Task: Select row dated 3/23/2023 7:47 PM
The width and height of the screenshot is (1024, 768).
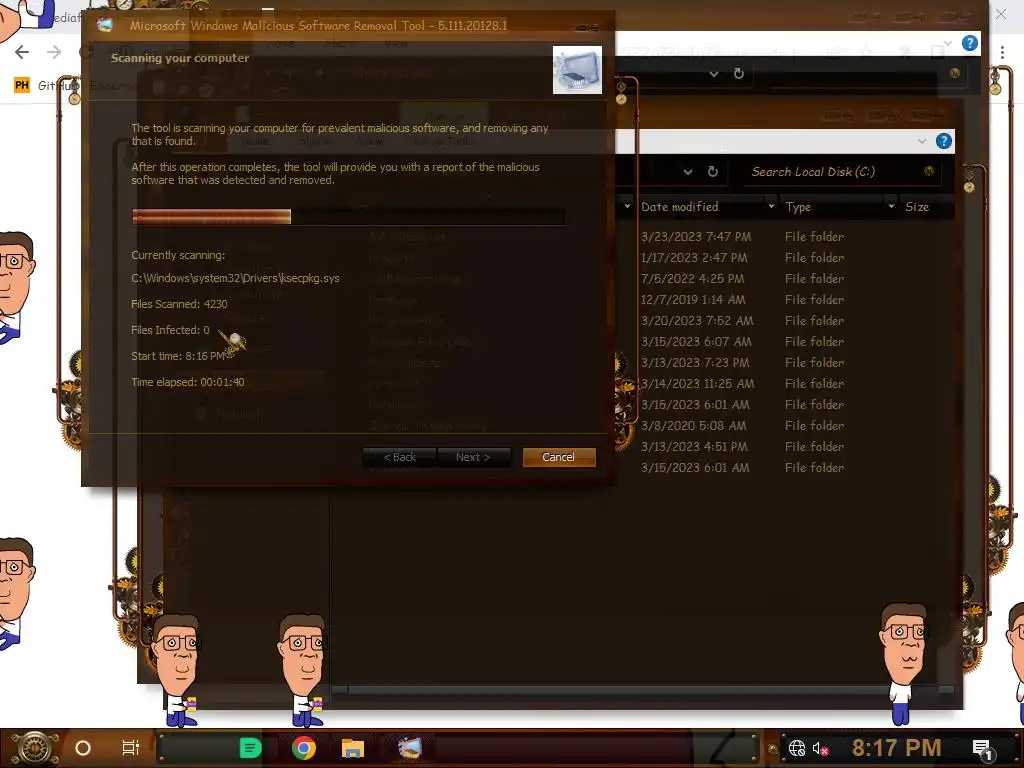Action: pyautogui.click(x=696, y=236)
